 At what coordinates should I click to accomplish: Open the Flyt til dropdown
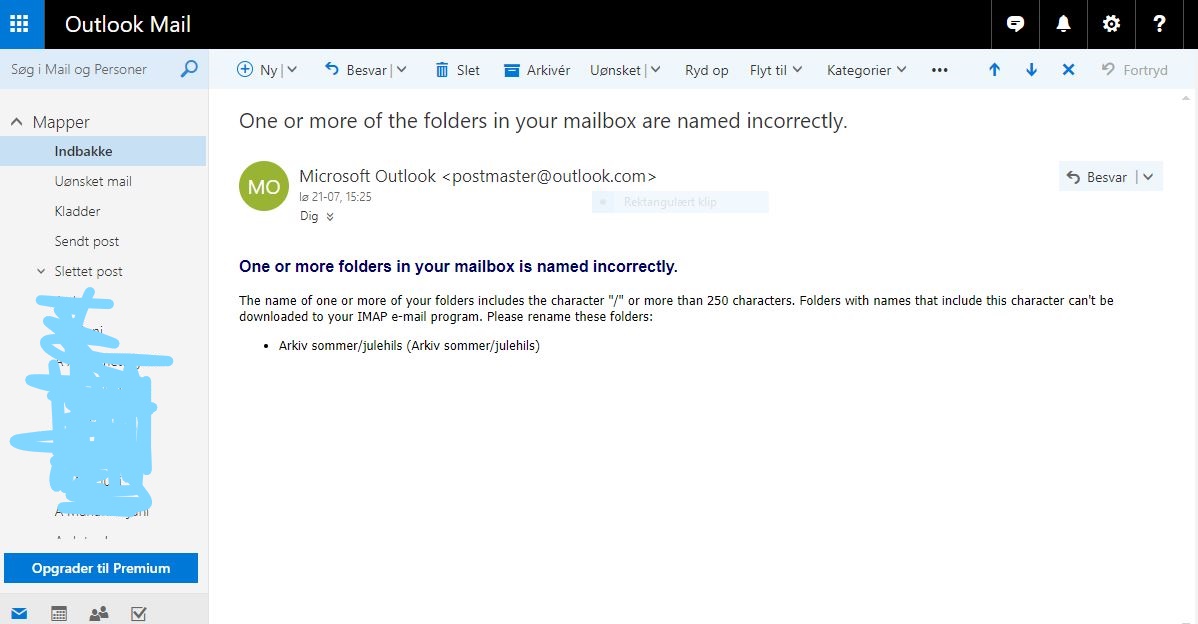pos(775,70)
